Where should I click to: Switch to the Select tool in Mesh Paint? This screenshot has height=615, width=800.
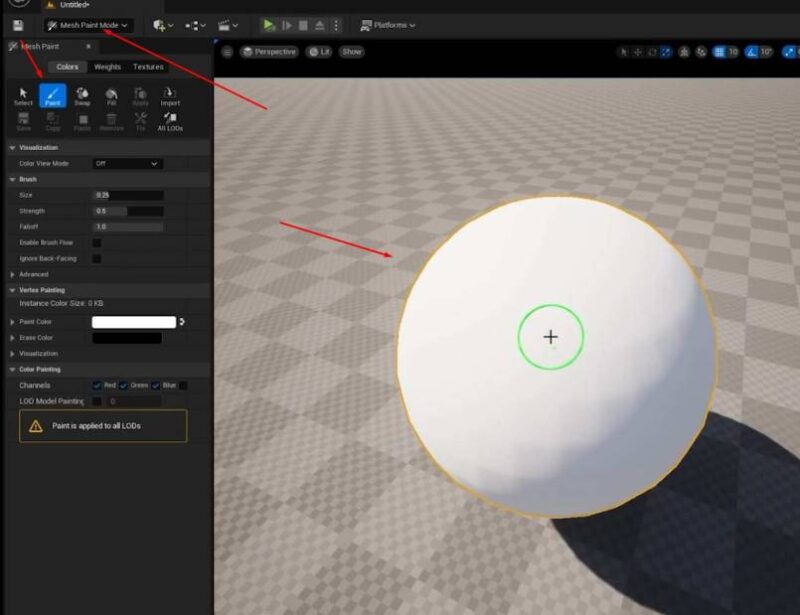(22, 95)
